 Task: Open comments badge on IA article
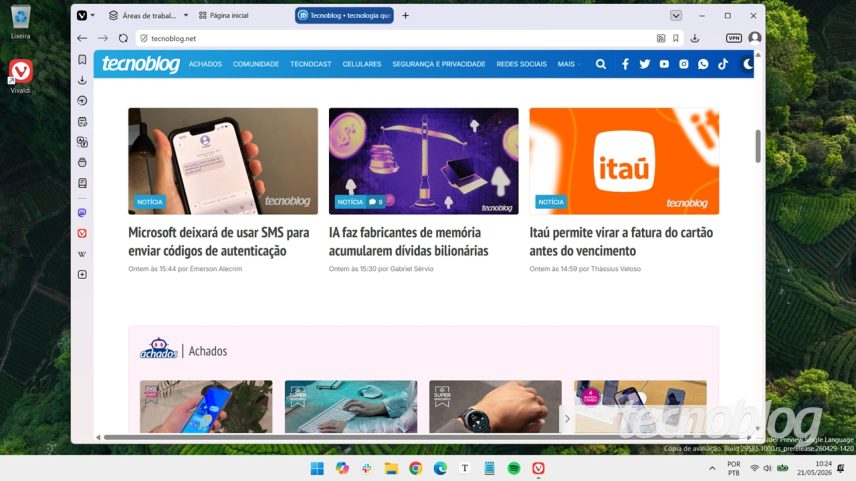tap(376, 202)
